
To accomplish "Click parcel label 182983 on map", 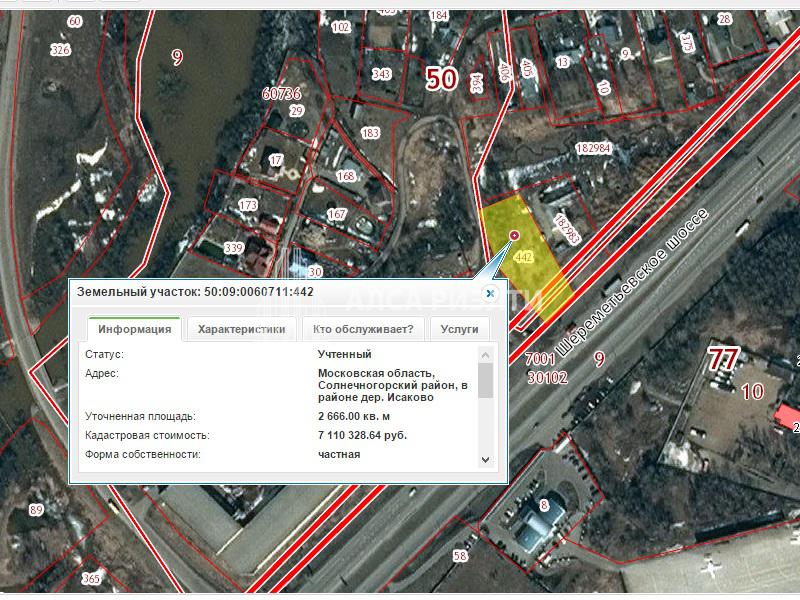I will click(567, 229).
